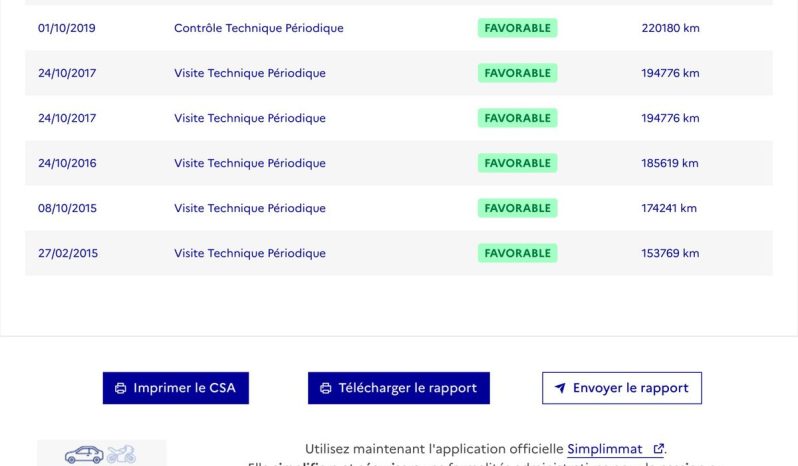Image resolution: width=798 pixels, height=466 pixels.
Task: Click the car illustration icon
Action: (84, 454)
